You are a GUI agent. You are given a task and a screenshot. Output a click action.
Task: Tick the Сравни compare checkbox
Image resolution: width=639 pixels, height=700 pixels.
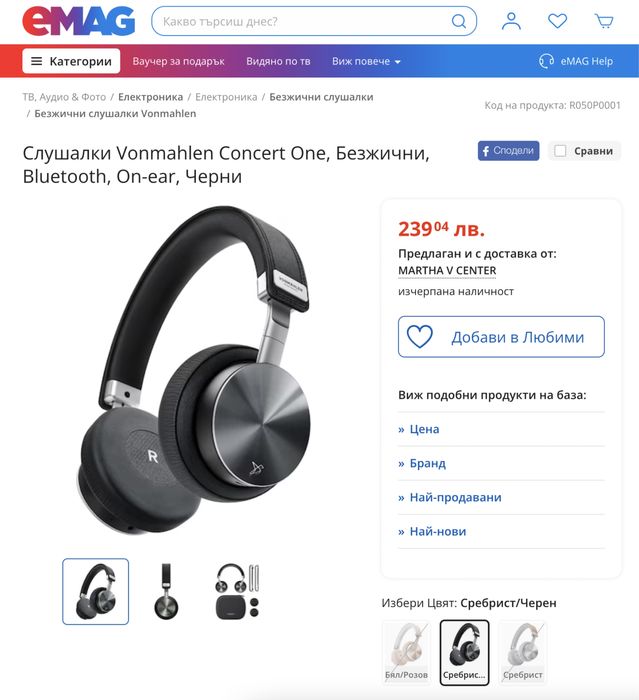coord(560,151)
